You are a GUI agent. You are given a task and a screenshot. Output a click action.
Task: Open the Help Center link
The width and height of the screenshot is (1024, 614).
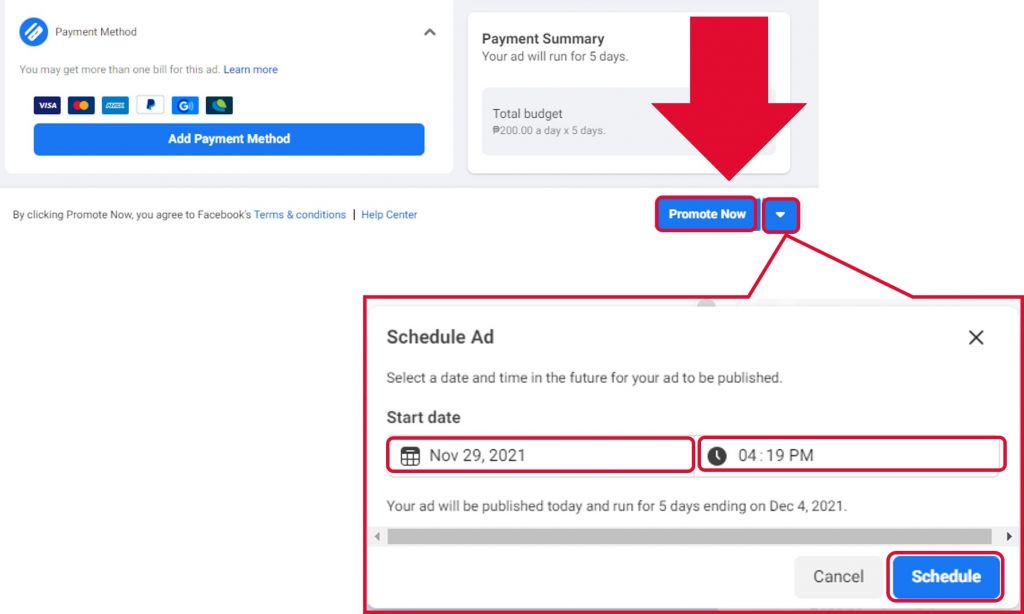pos(389,214)
